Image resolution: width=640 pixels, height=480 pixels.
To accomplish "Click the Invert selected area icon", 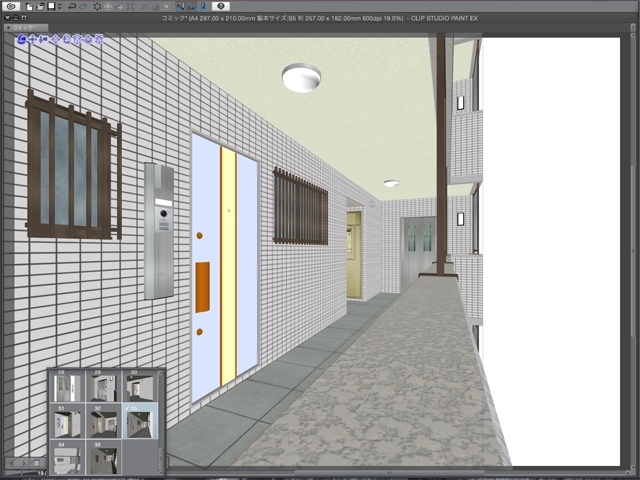I will click(x=155, y=7).
